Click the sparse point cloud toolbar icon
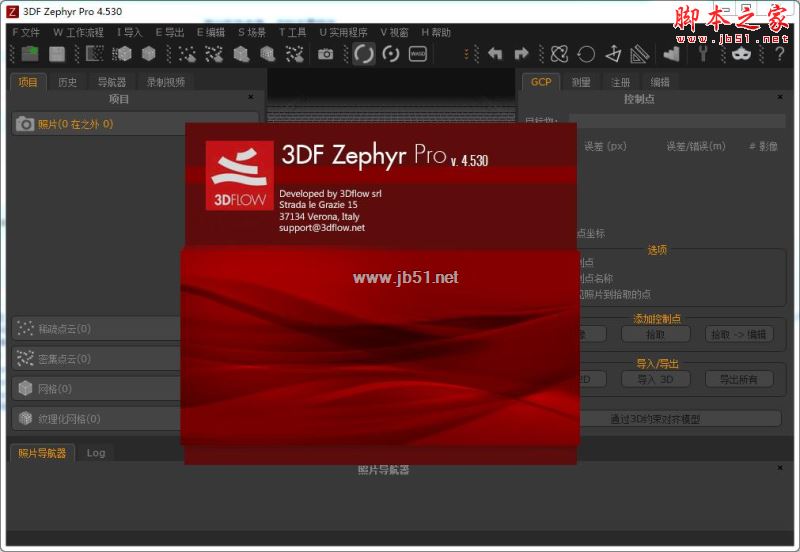 [187, 54]
